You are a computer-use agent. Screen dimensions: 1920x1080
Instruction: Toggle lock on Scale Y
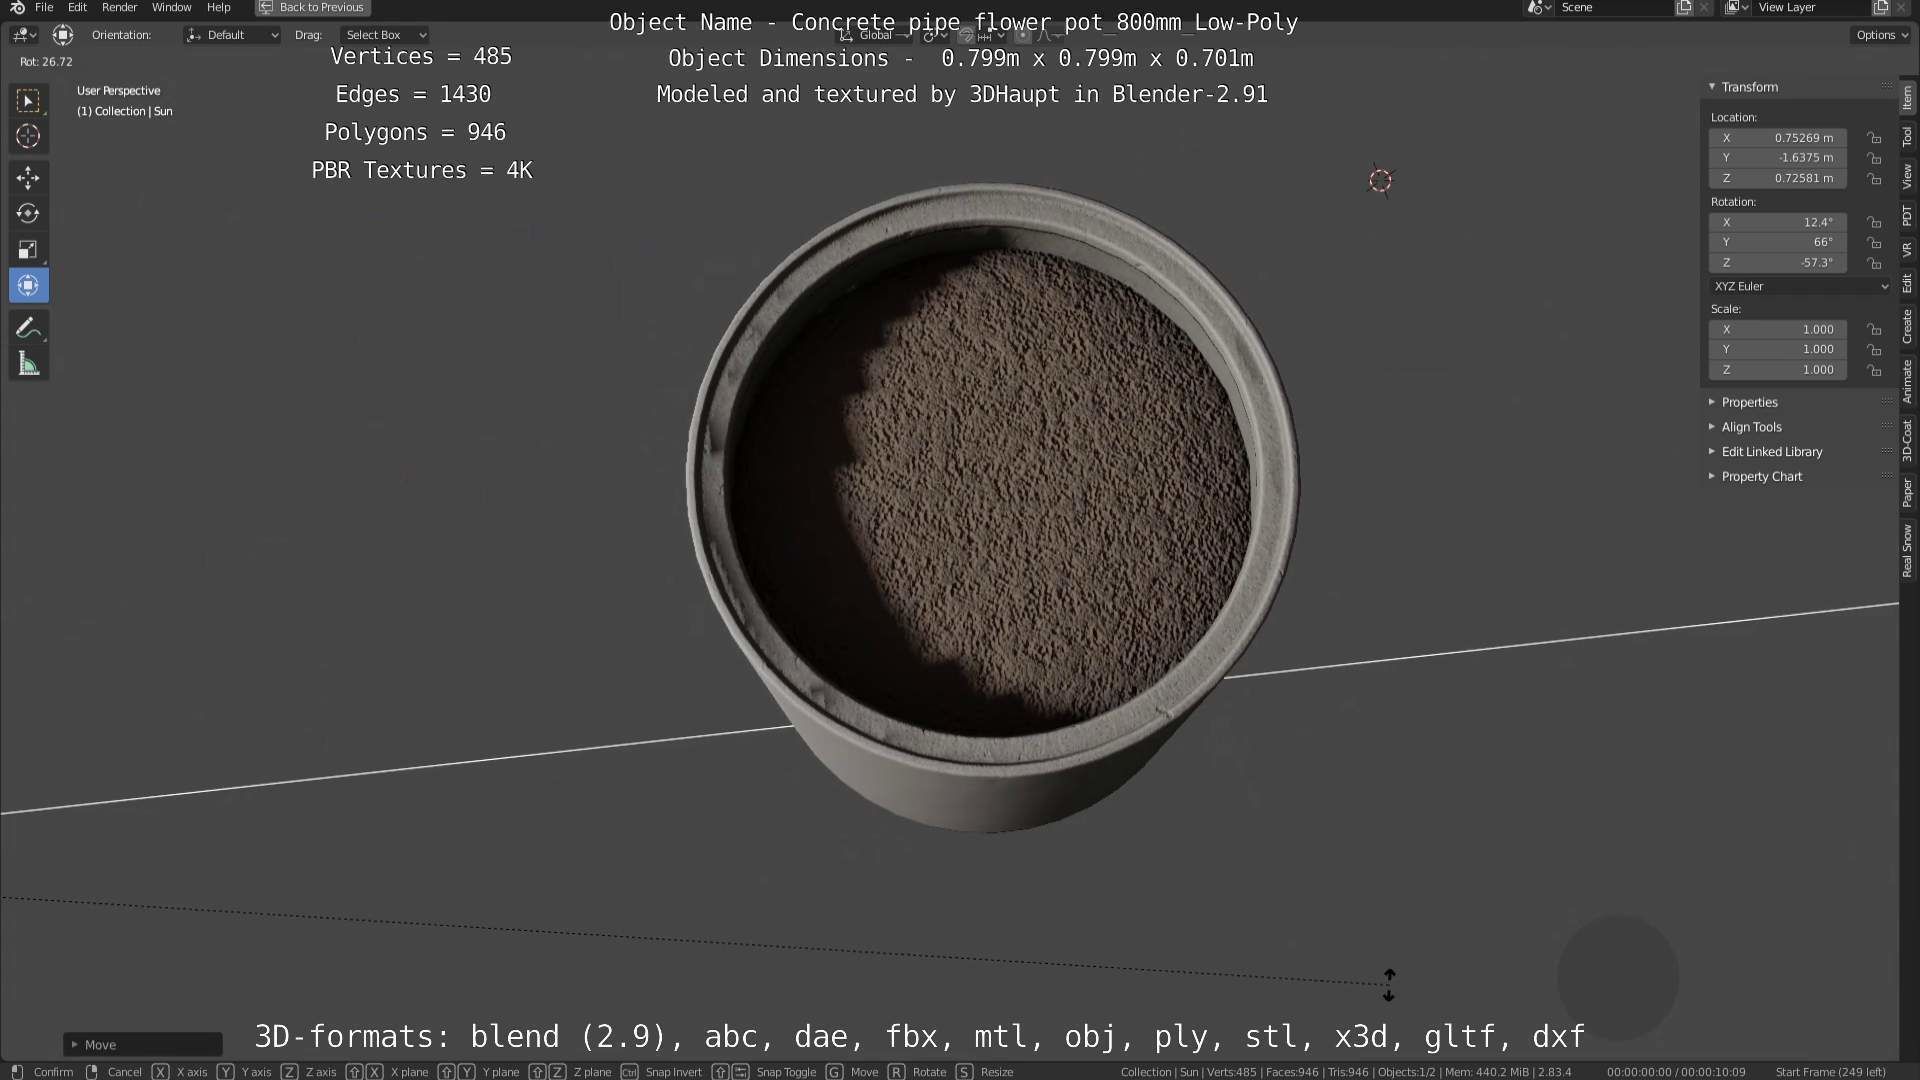[x=1875, y=349]
